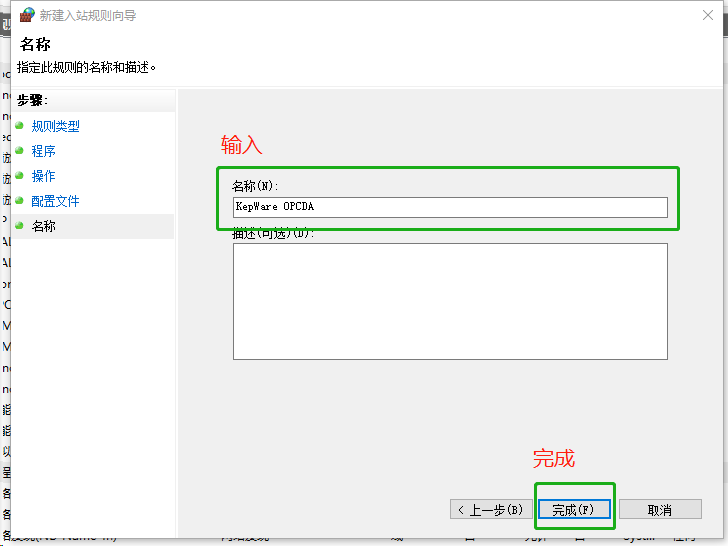Click the green bullet beside 操作

pos(19,176)
